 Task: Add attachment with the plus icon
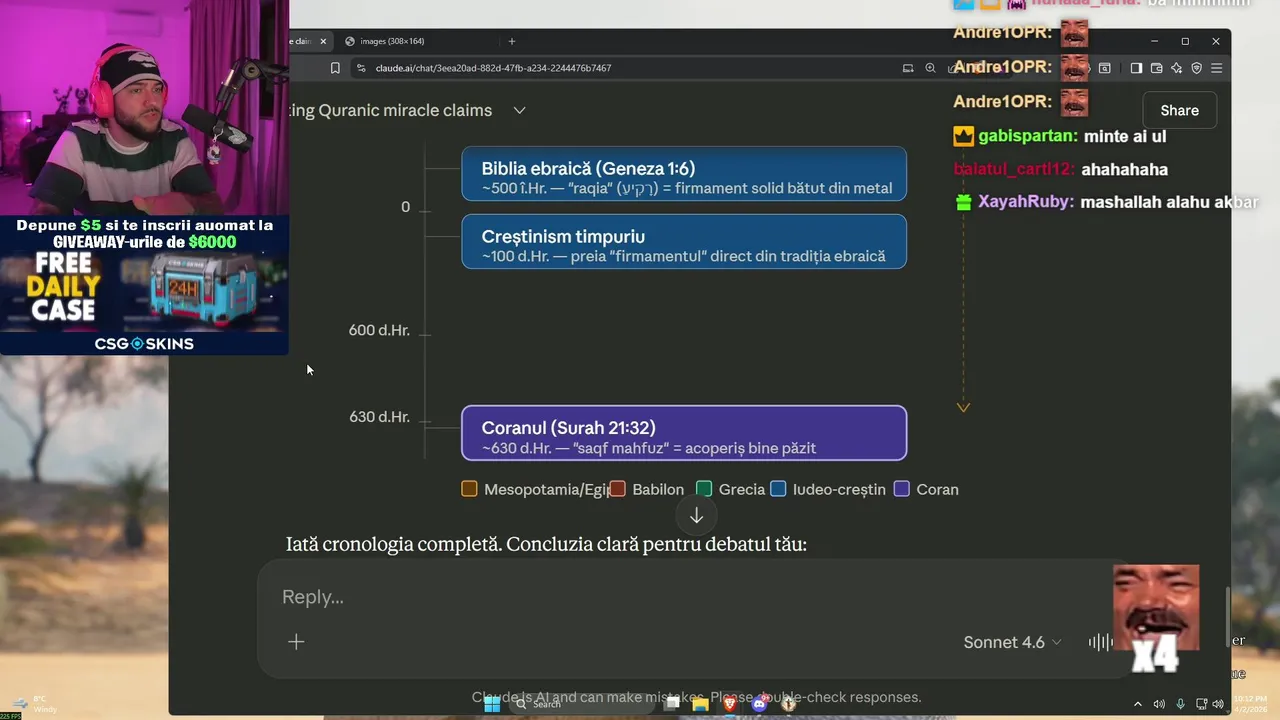[x=296, y=642]
